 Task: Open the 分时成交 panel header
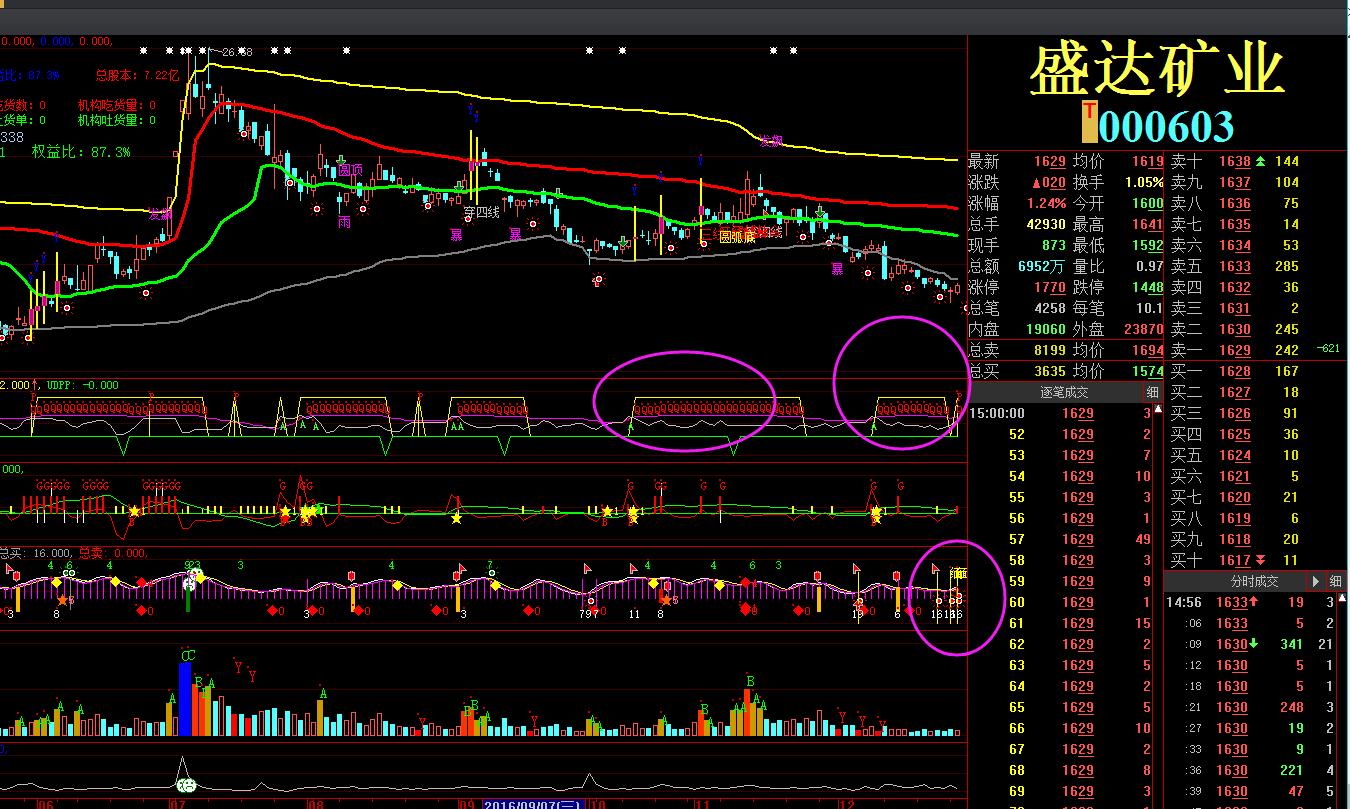1254,581
